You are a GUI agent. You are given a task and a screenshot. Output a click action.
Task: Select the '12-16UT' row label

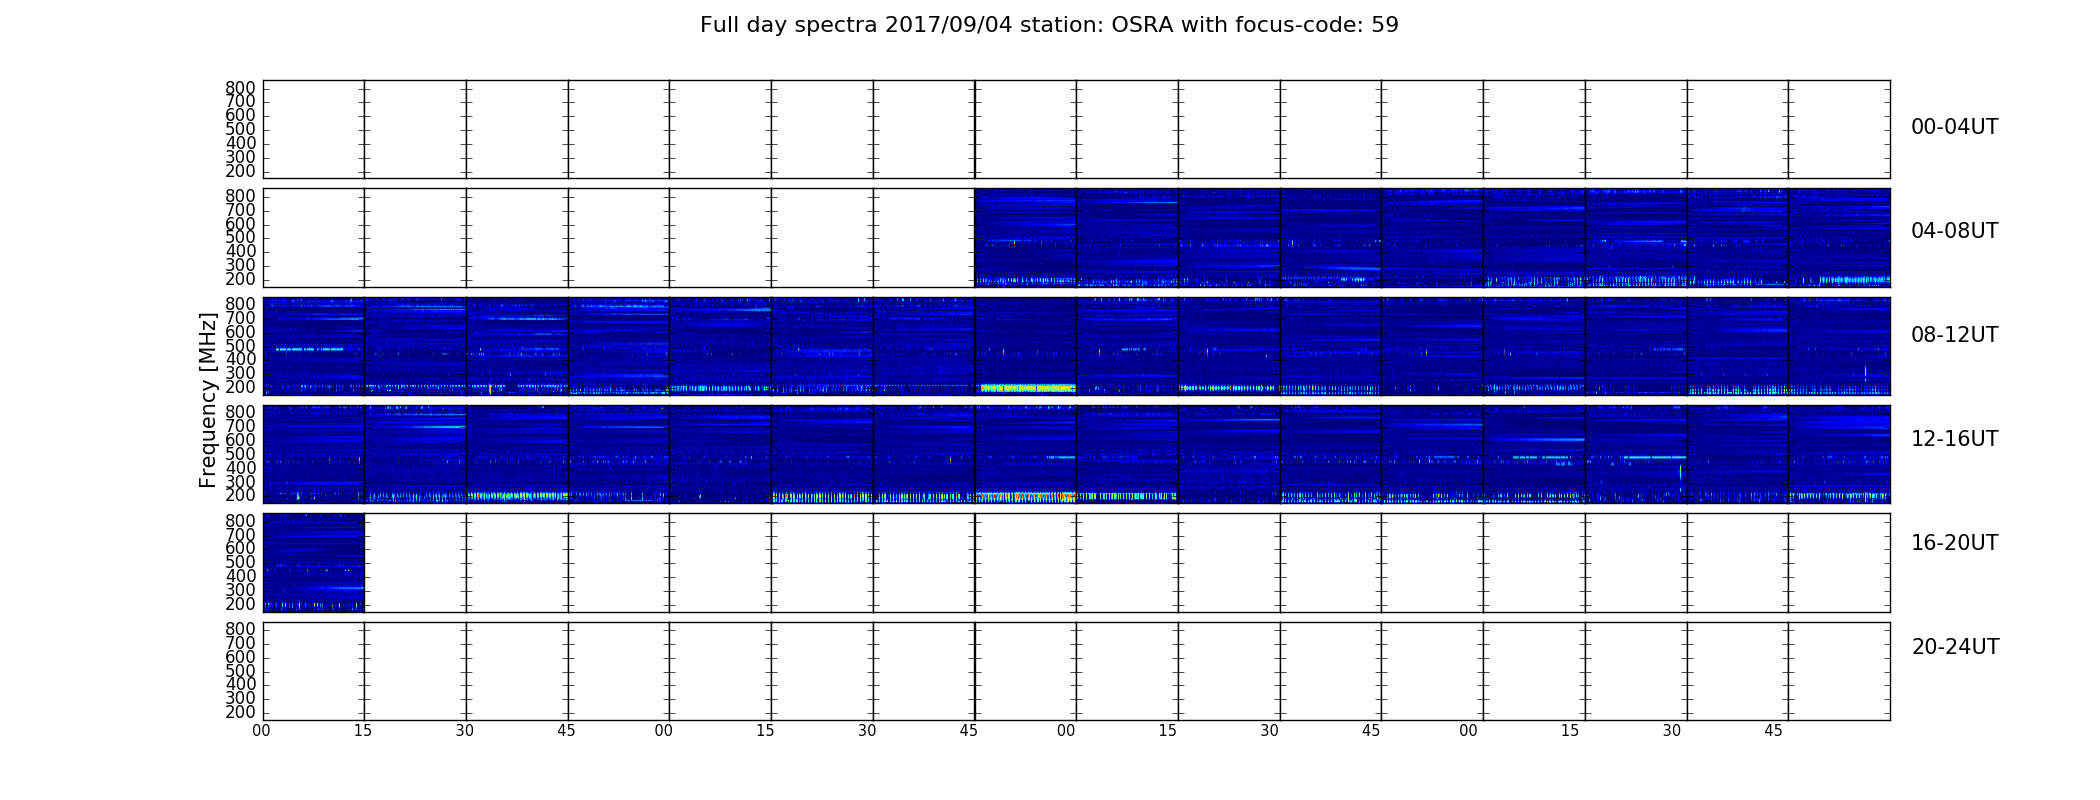(1955, 439)
